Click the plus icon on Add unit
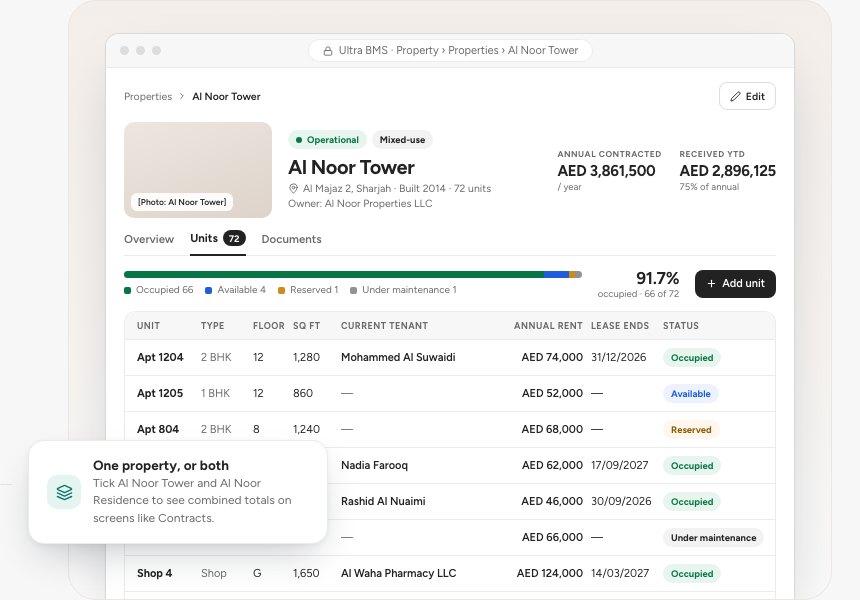The width and height of the screenshot is (860, 600). coord(711,284)
